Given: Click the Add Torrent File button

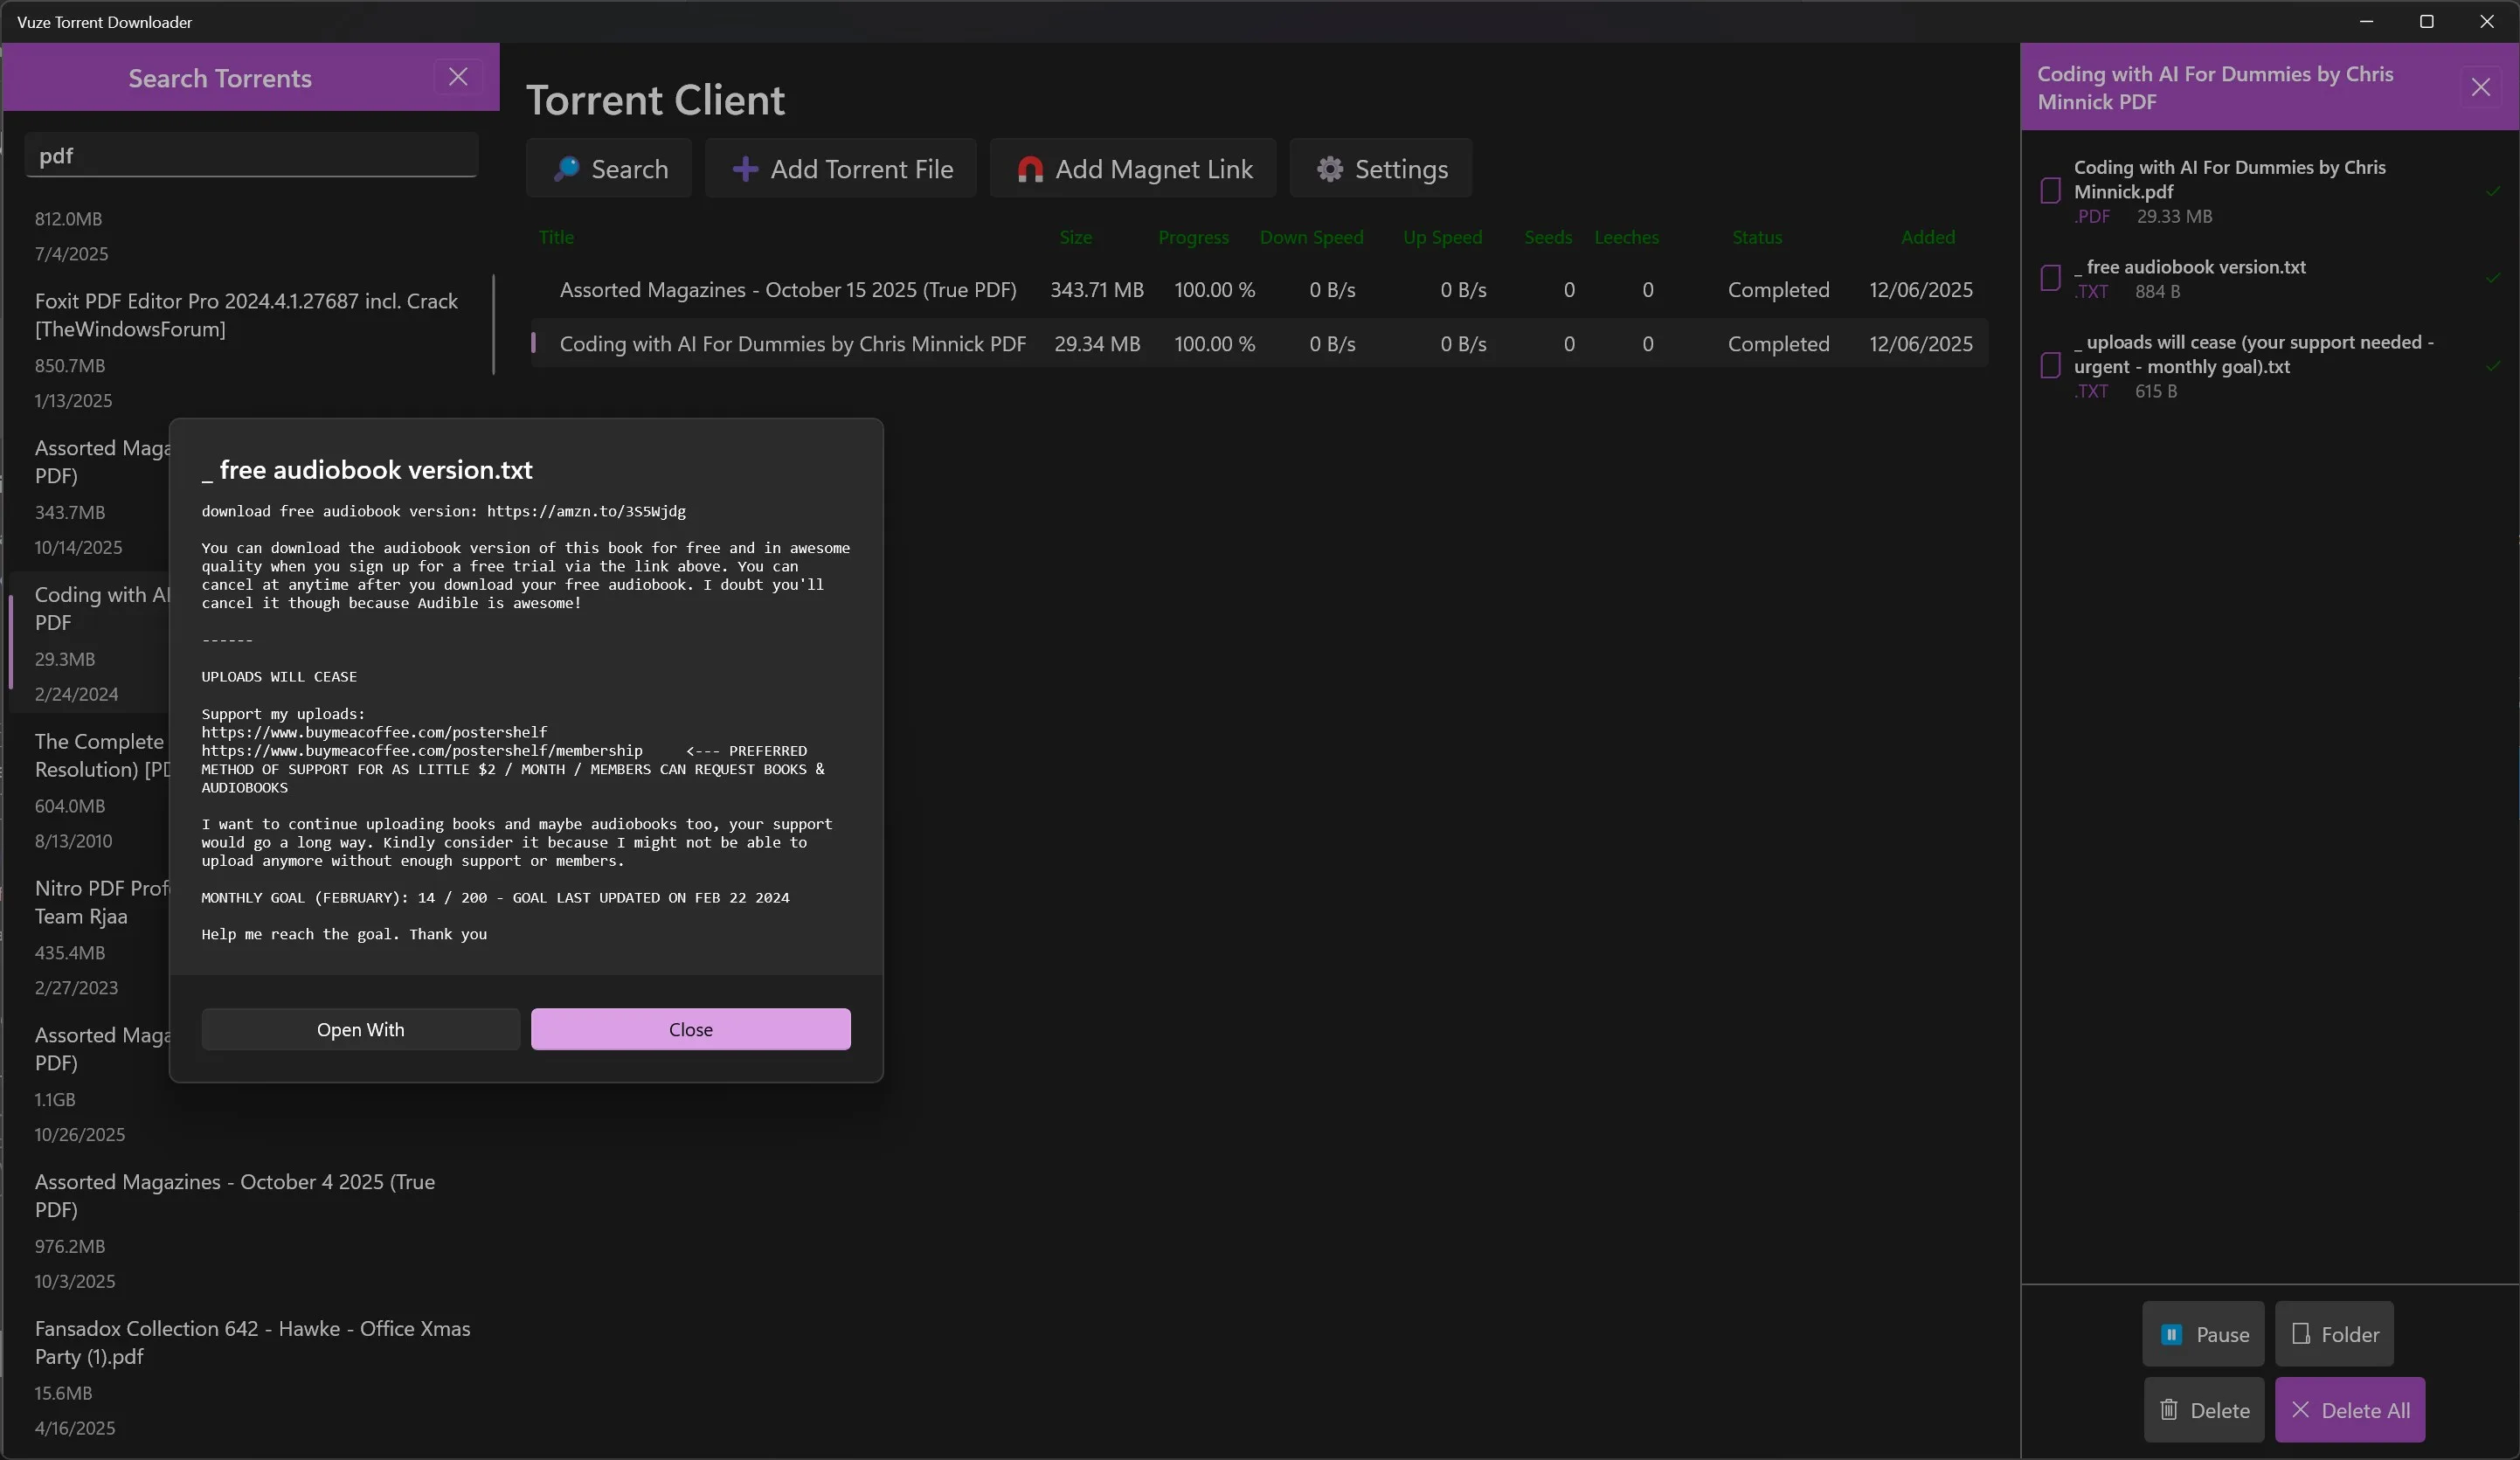Looking at the screenshot, I should 841,169.
